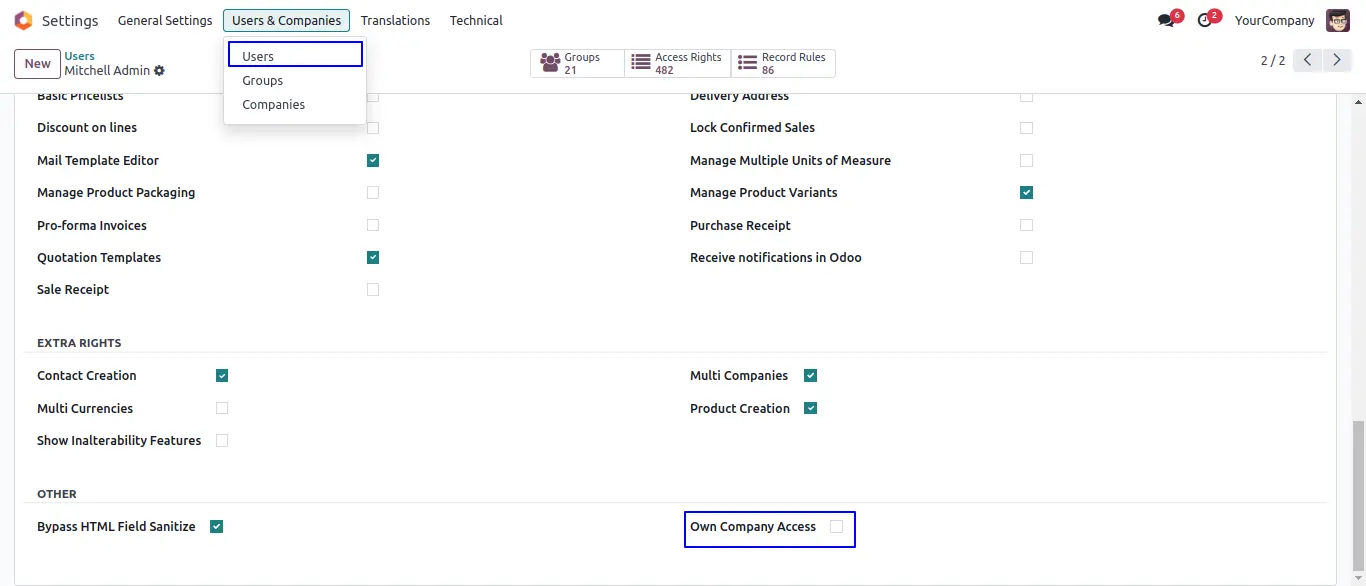Collapse the Users & Companies dropdown menu
The width and height of the screenshot is (1366, 586).
pos(286,21)
